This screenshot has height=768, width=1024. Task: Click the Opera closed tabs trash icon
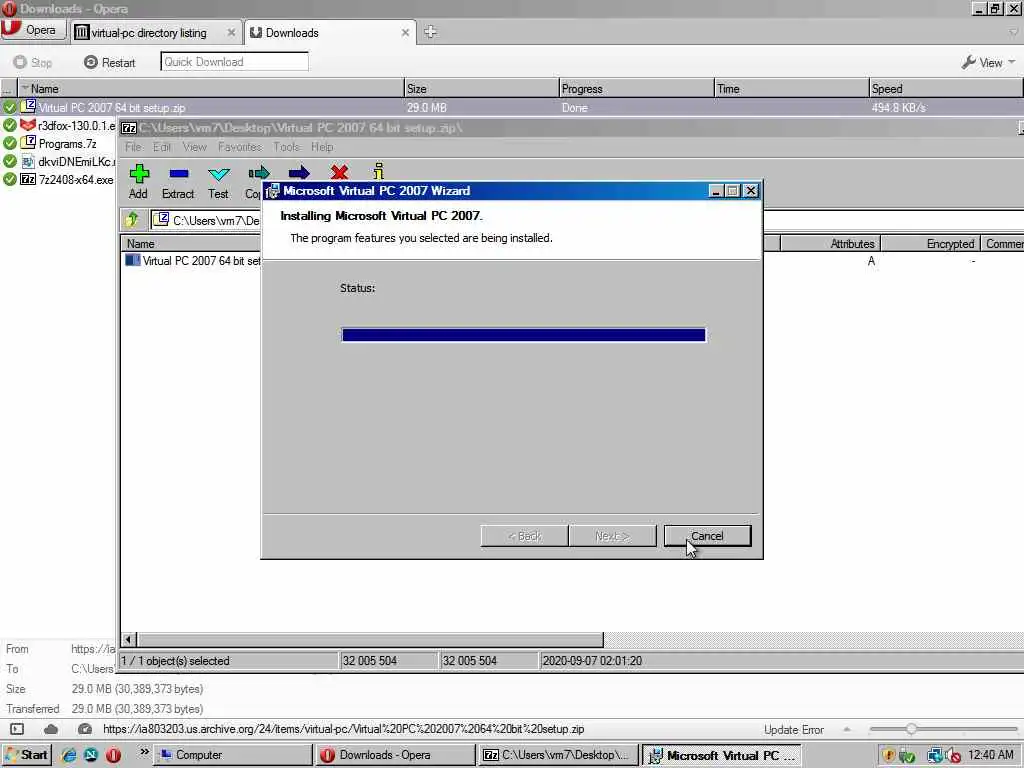pyautogui.click(x=1014, y=31)
